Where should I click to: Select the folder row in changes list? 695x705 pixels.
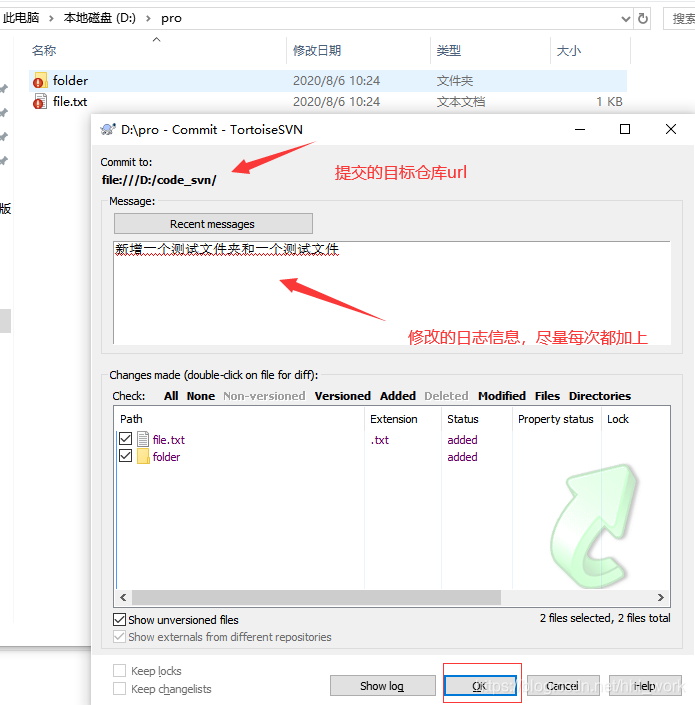392,456
